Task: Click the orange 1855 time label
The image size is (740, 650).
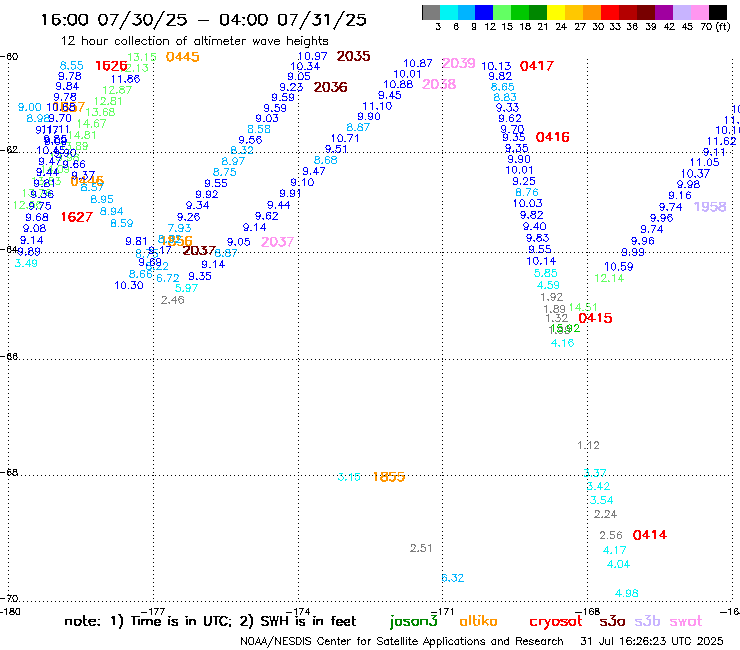Action: [x=389, y=477]
